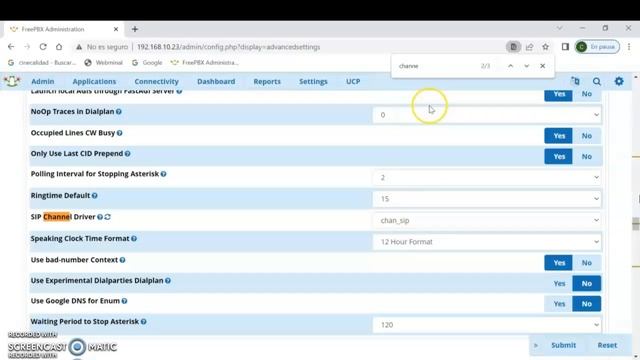The image size is (640, 360).
Task: Submit the advanced settings
Action: point(563,345)
